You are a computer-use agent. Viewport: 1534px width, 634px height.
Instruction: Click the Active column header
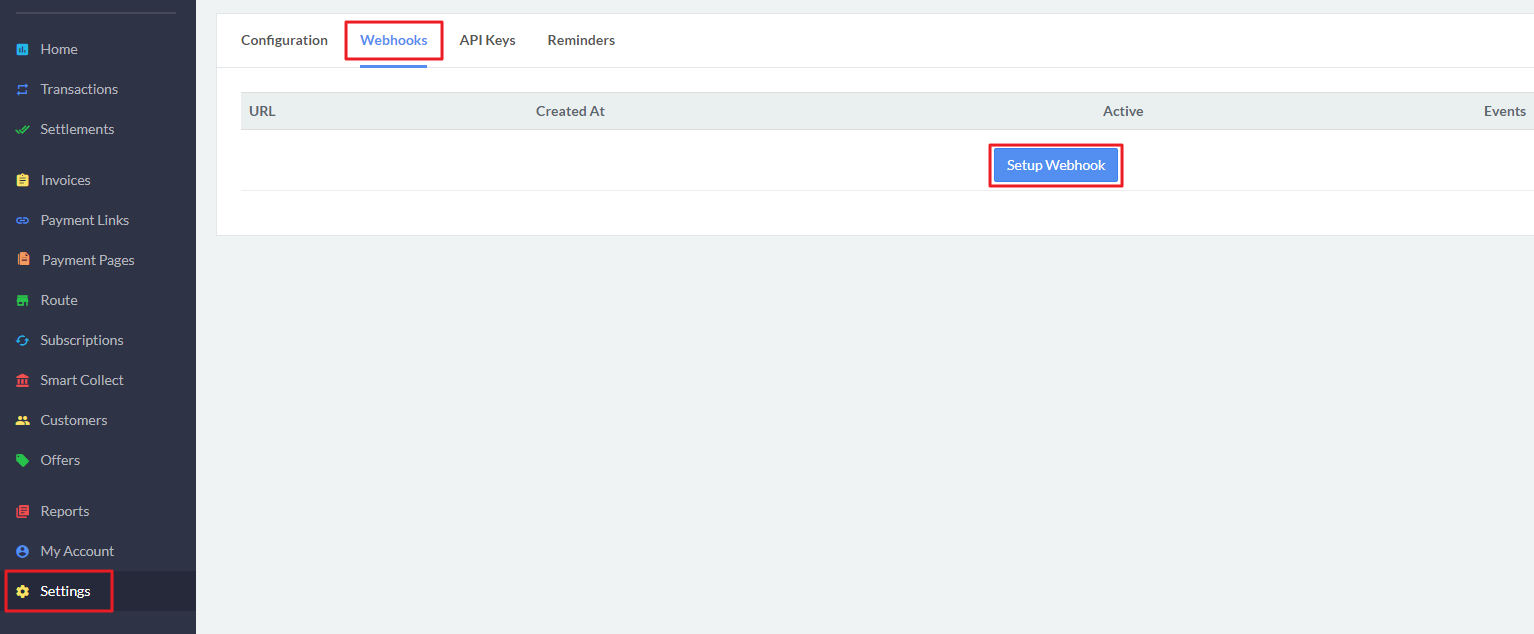[1123, 111]
